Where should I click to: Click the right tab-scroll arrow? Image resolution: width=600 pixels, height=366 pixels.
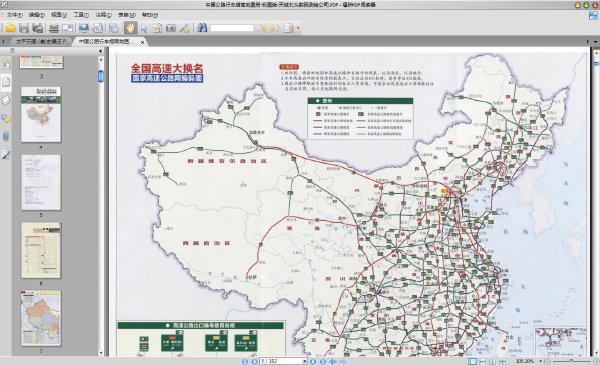587,41
